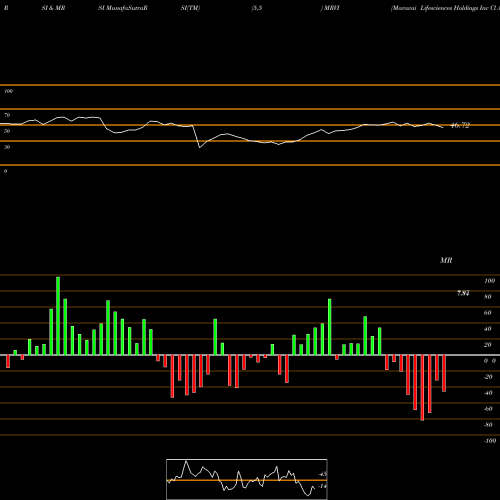The image size is (500, 500).
Task: Click the longest red bar near -80
Action: 422,388
